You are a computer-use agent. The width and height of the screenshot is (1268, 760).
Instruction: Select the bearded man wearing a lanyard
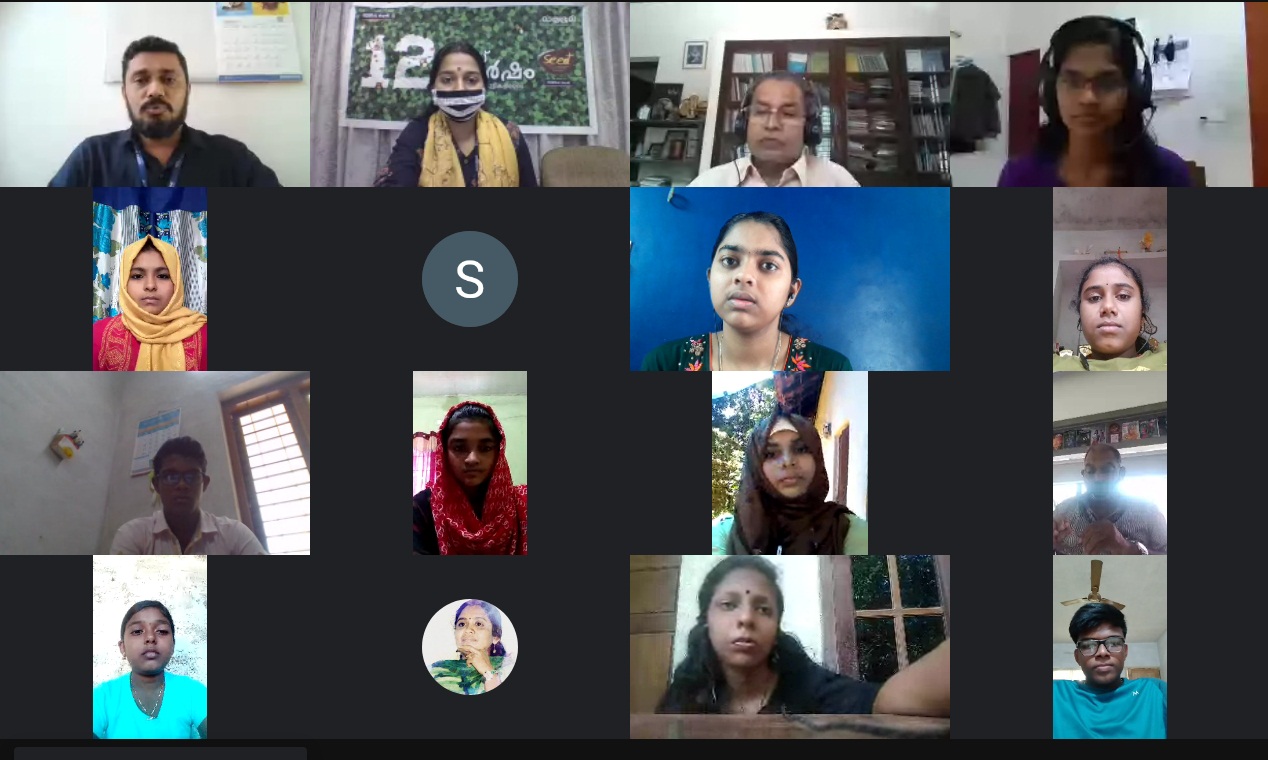point(155,94)
